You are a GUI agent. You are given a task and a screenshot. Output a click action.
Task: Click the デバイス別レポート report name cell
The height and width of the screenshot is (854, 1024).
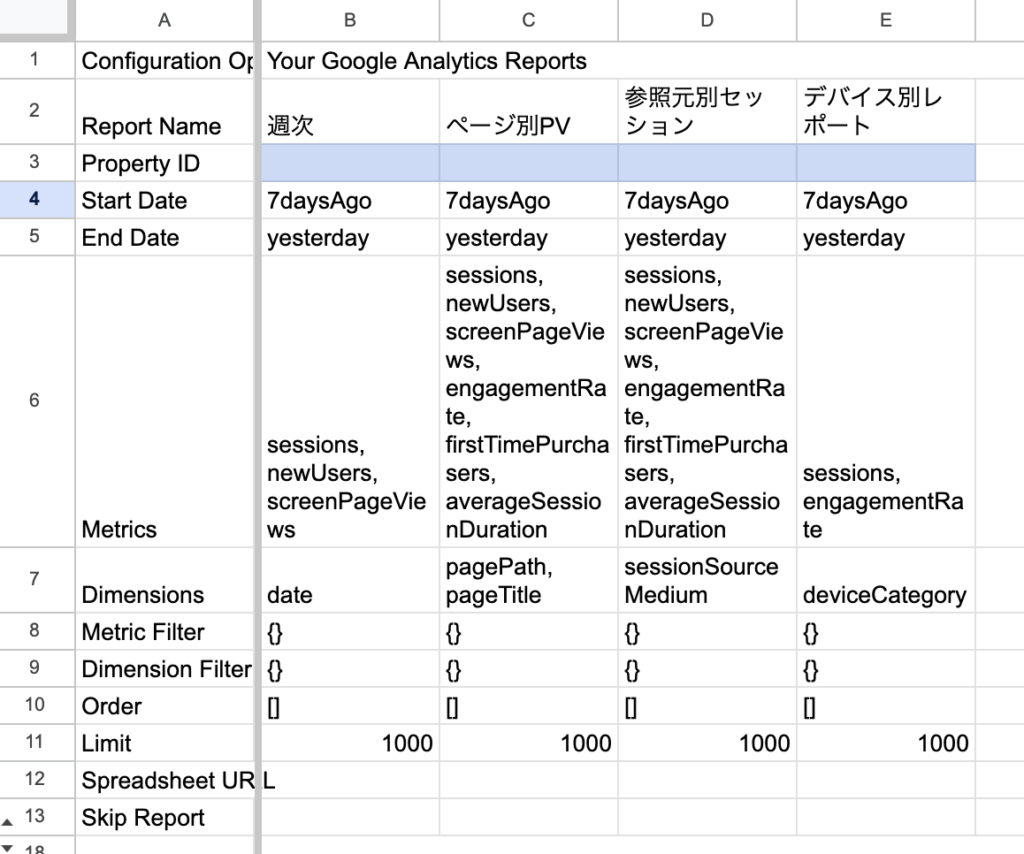tap(886, 111)
